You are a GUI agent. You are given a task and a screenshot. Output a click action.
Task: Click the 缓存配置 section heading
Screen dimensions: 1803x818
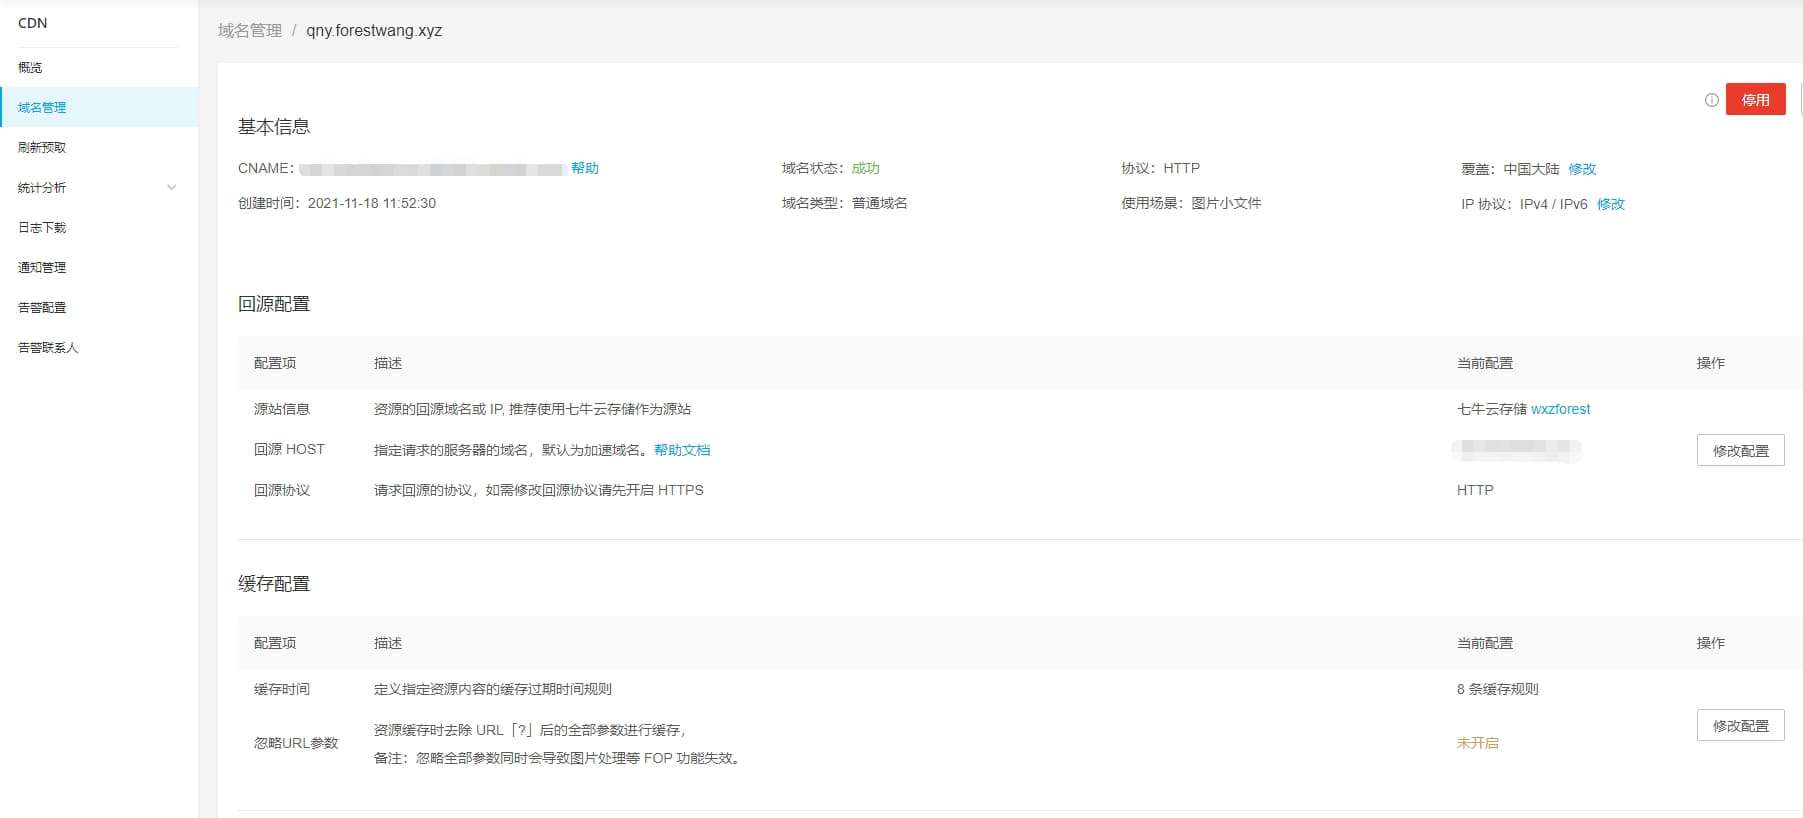click(274, 584)
